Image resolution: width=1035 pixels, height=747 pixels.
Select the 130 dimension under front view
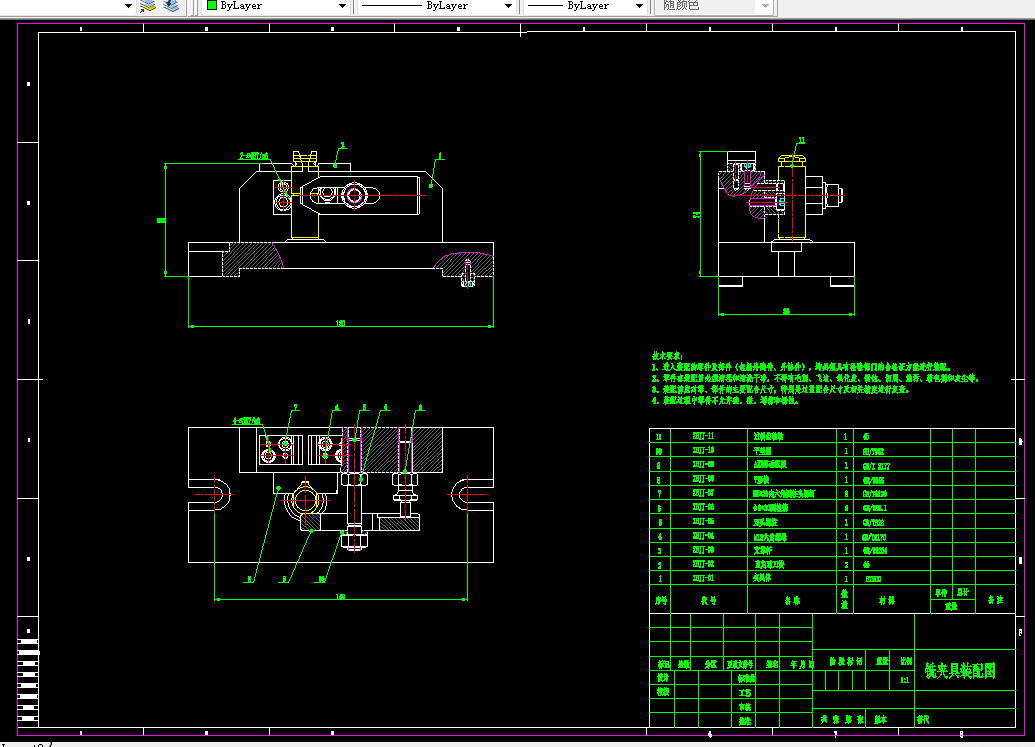(x=341, y=323)
